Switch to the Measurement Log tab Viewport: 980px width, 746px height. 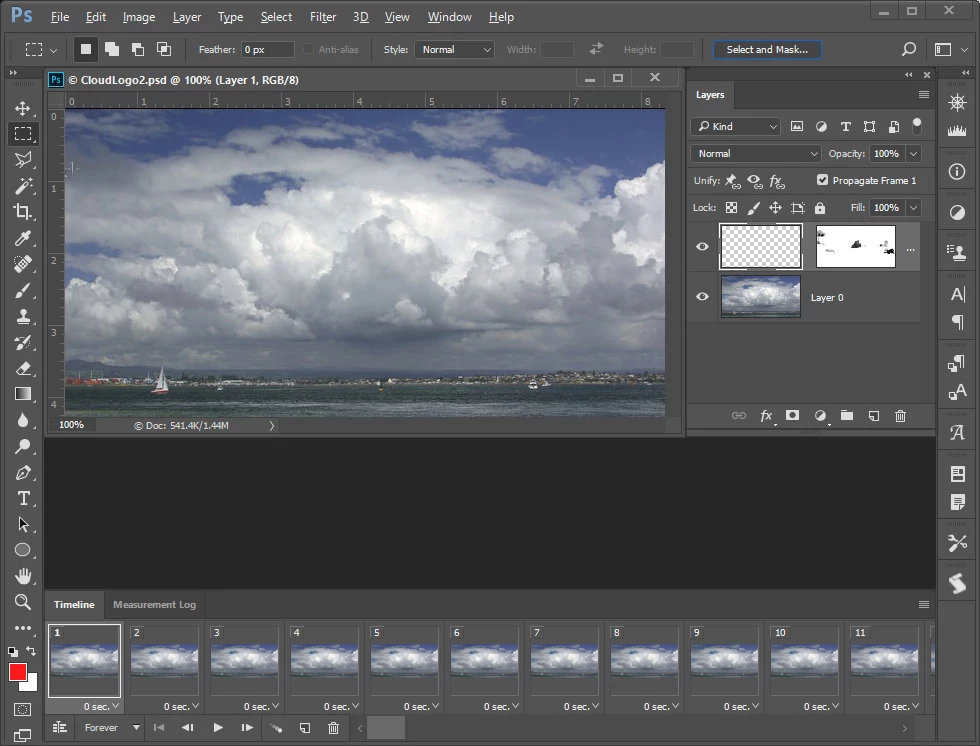coord(154,604)
